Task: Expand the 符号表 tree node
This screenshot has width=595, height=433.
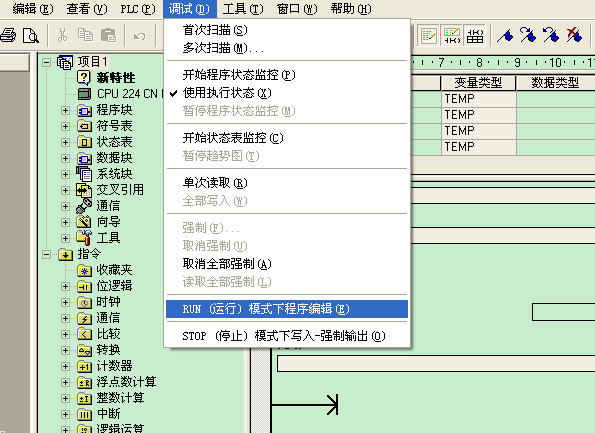Action: coord(65,126)
